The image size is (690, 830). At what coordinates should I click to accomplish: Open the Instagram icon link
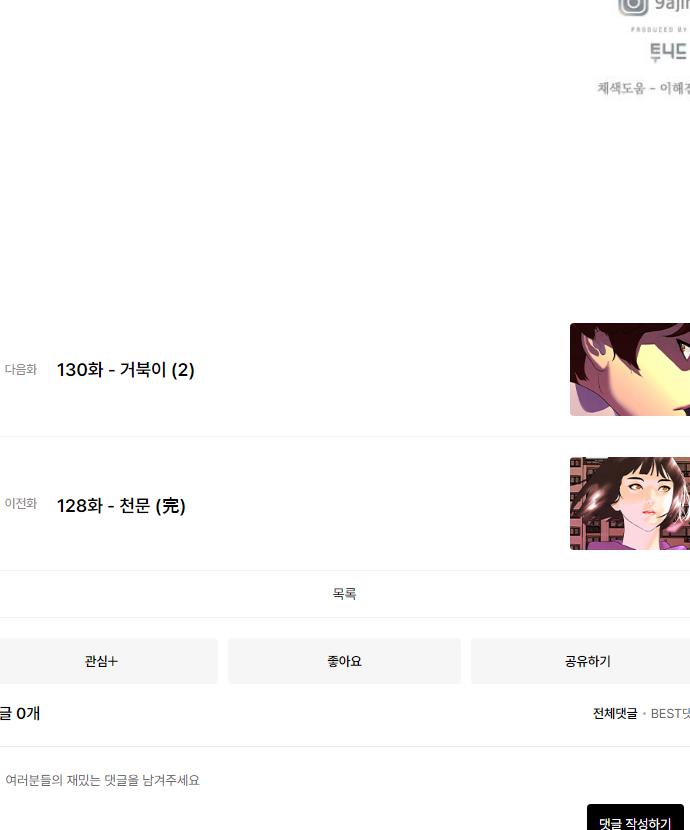coord(633,6)
